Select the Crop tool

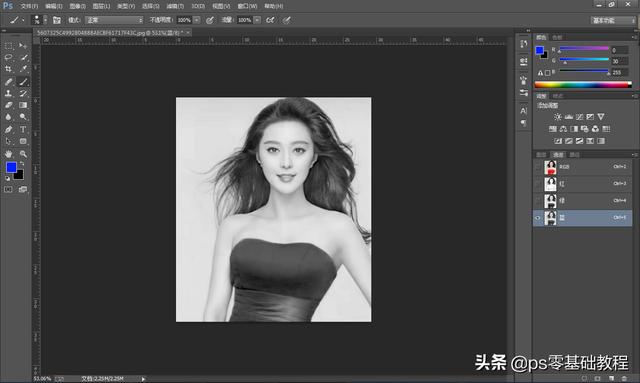8,69
